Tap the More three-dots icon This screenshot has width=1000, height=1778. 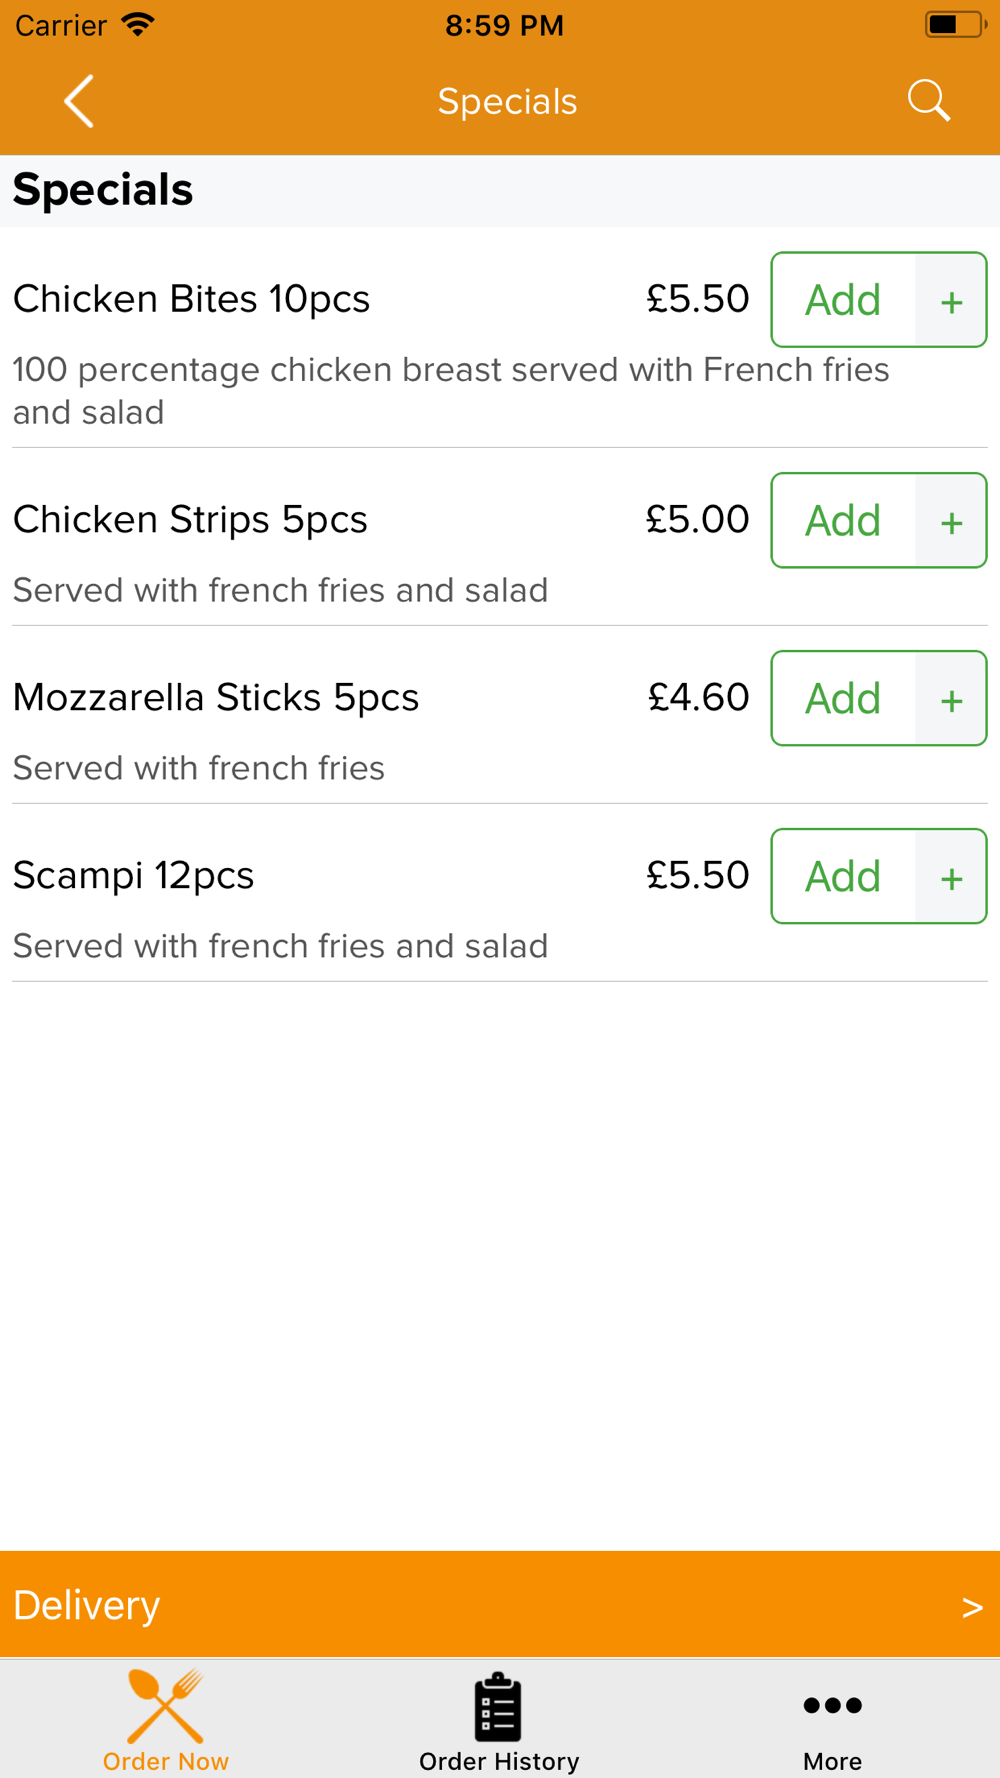(x=832, y=1705)
